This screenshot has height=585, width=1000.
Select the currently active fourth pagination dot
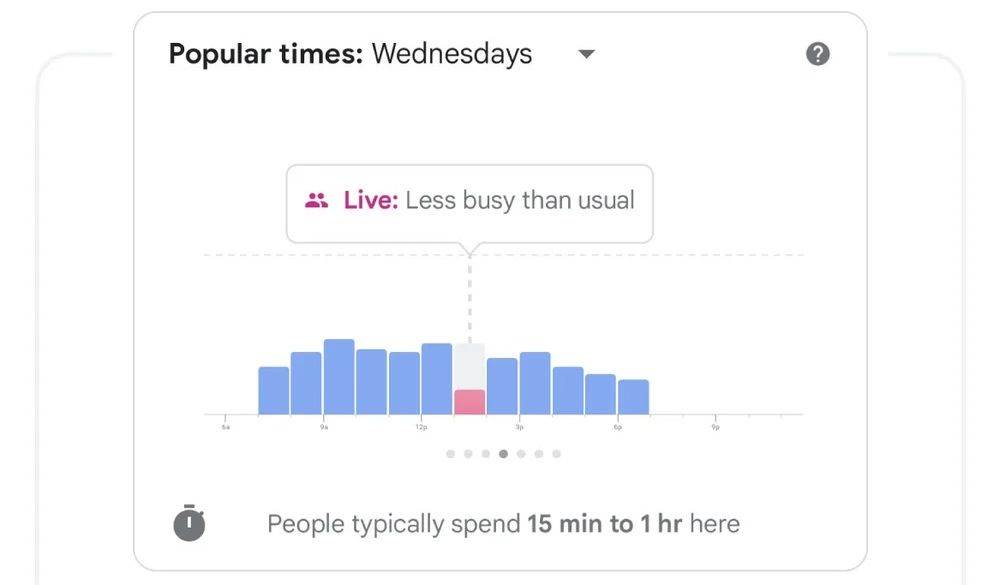click(503, 453)
